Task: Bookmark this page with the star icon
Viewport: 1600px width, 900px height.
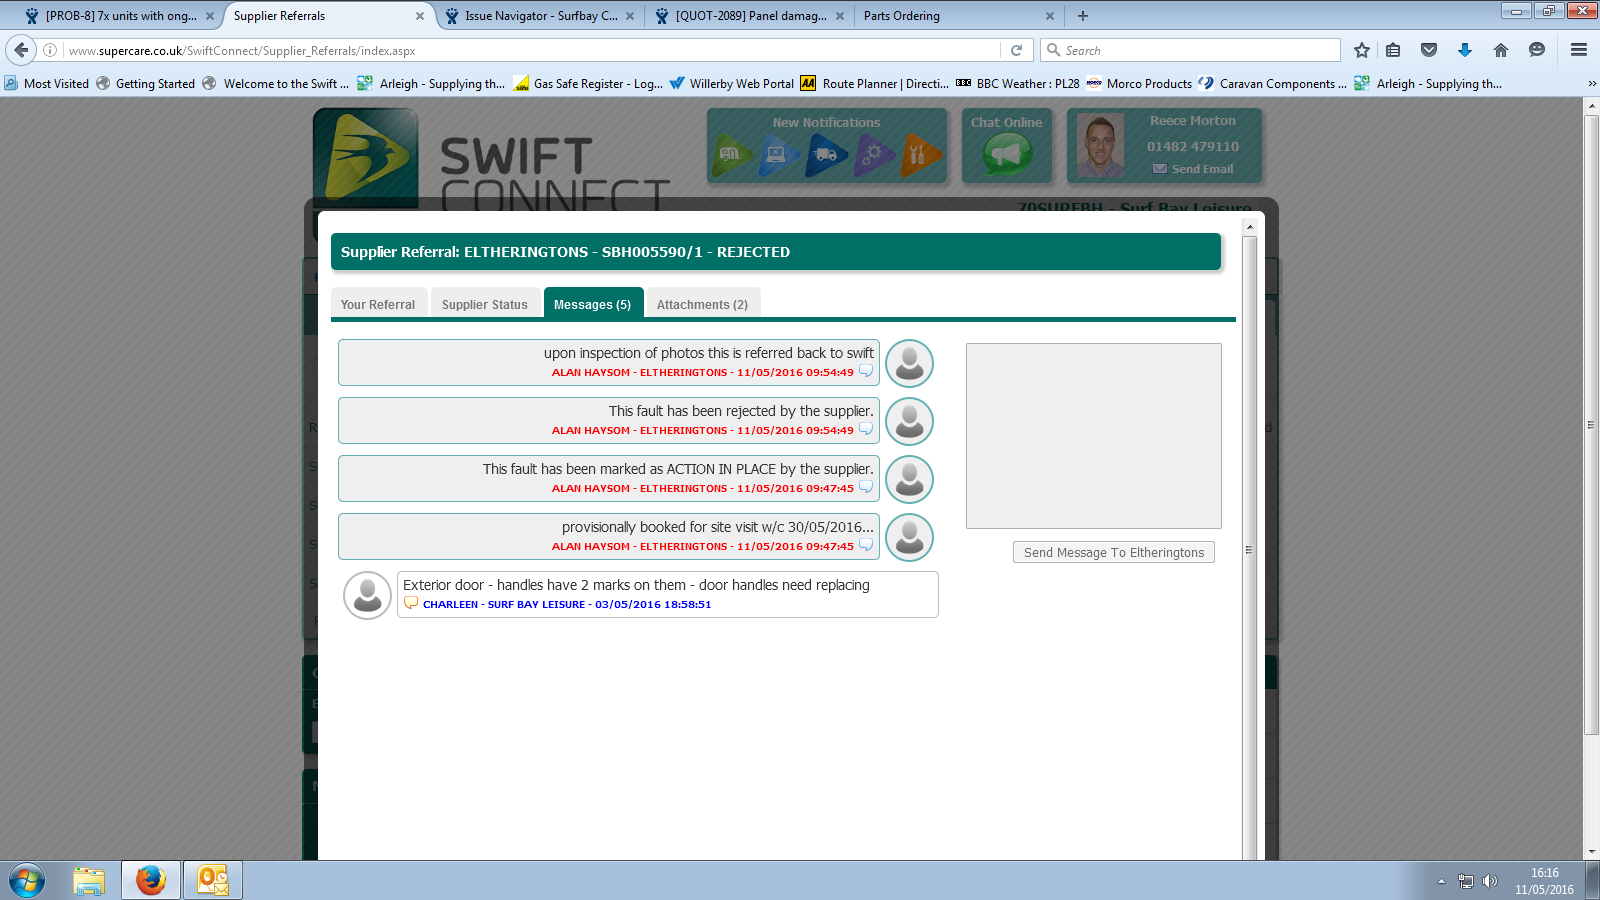Action: [1362, 50]
